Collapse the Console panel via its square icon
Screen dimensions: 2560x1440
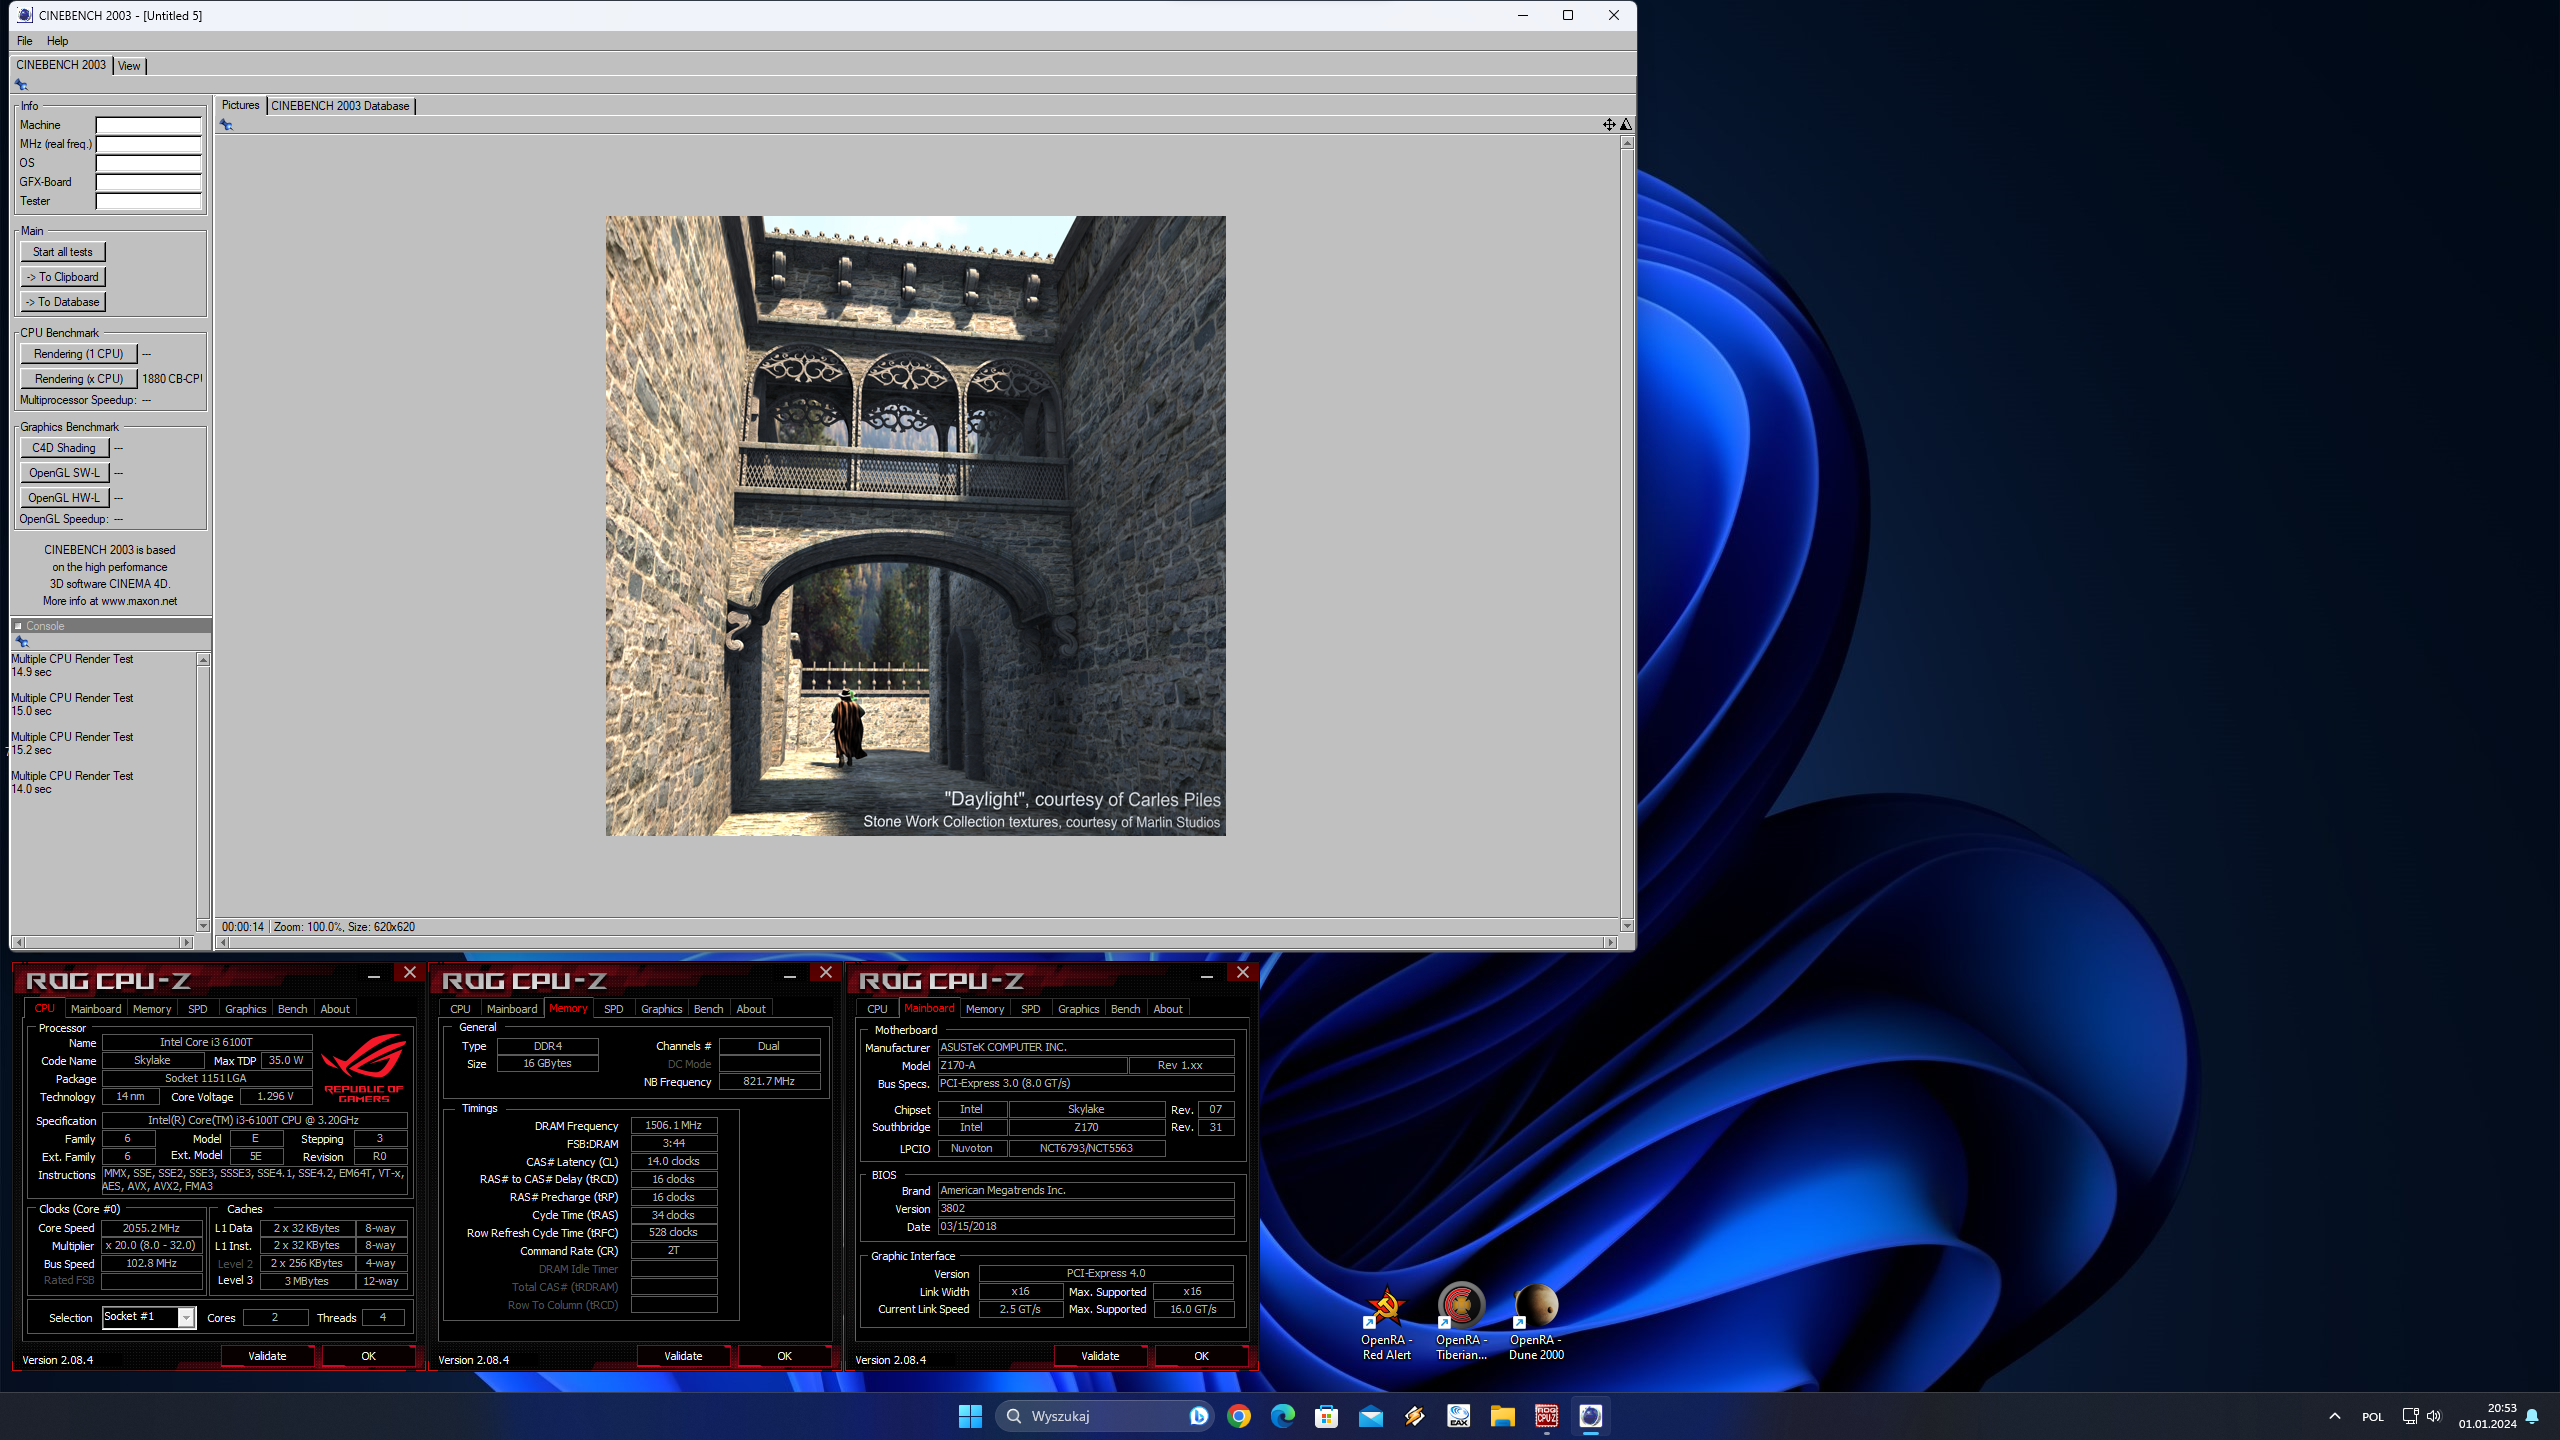18,626
